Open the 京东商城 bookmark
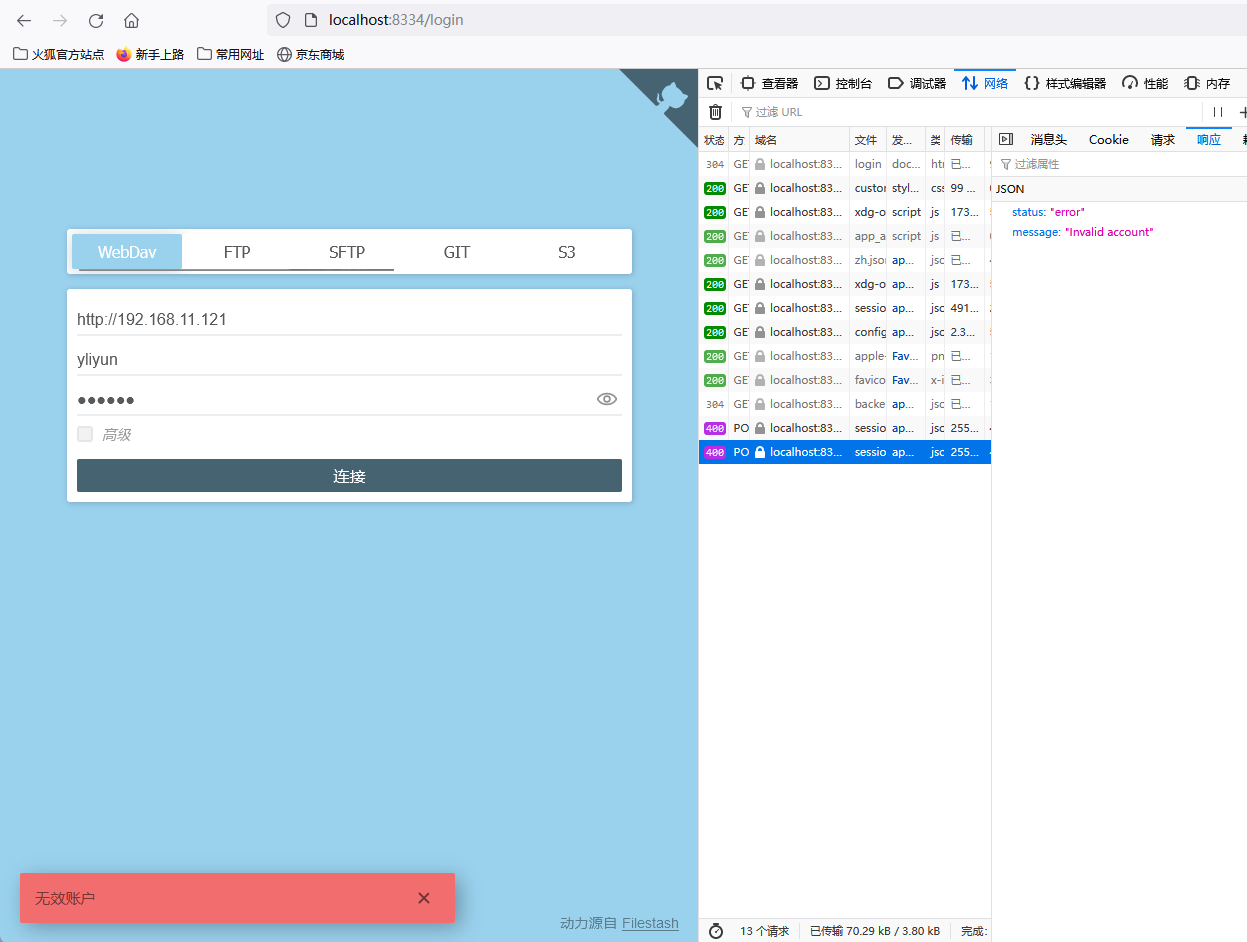The width and height of the screenshot is (1247, 942). (310, 55)
